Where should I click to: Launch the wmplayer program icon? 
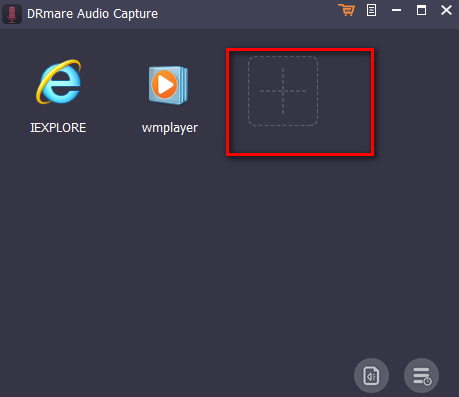tap(168, 85)
